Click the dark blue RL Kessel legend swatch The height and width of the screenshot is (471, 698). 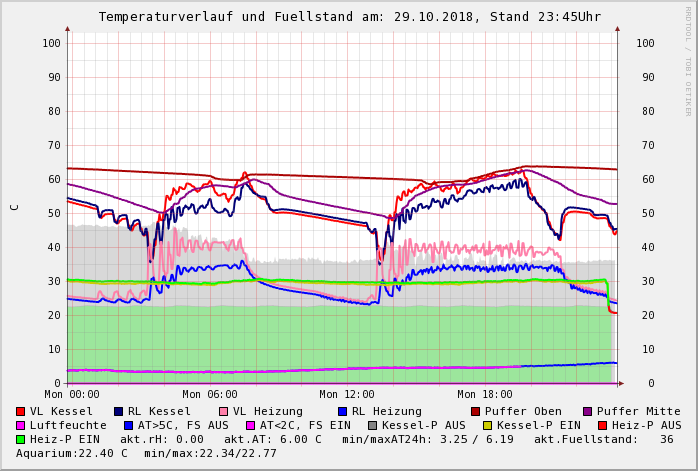[x=118, y=411]
